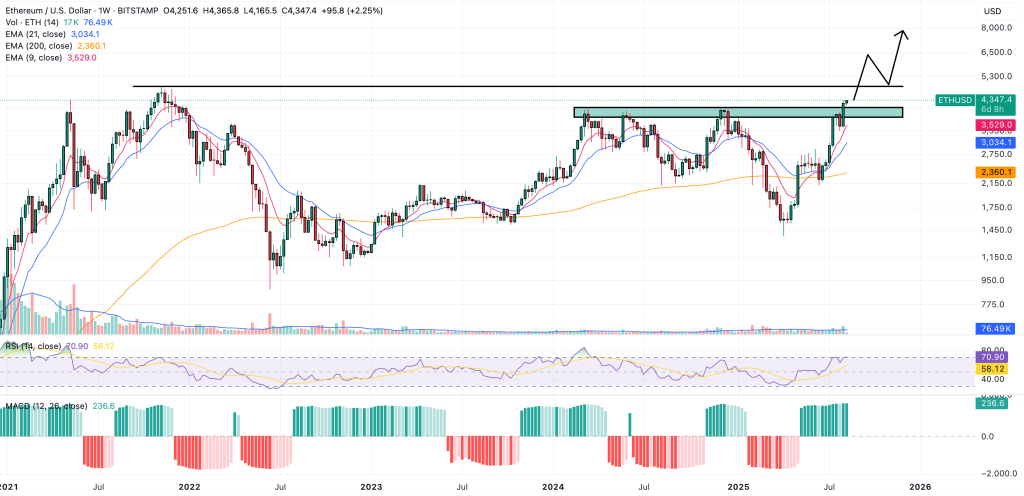
Task: Click the 5,300.0 price axis label
Action: [x=999, y=76]
